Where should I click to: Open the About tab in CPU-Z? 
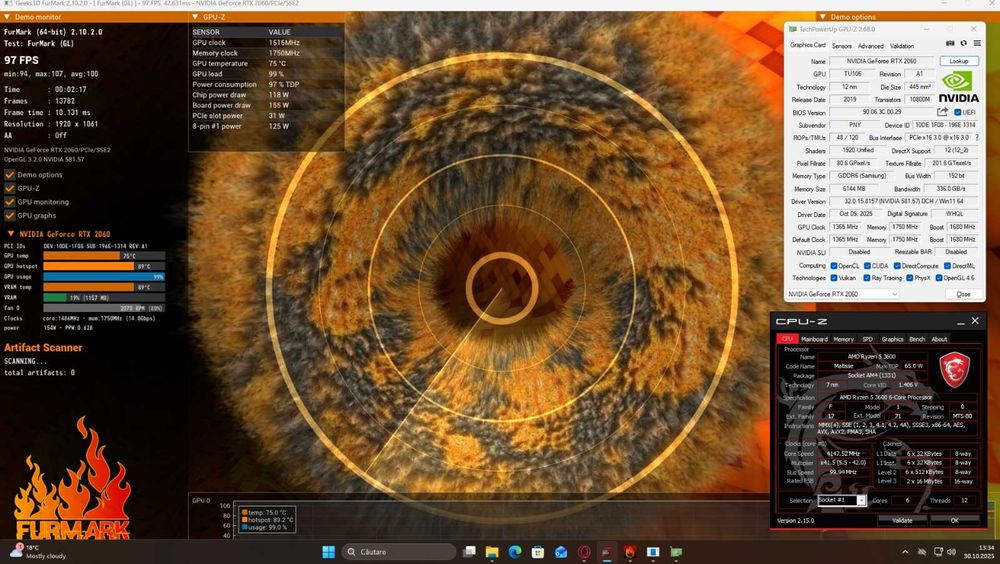point(939,339)
